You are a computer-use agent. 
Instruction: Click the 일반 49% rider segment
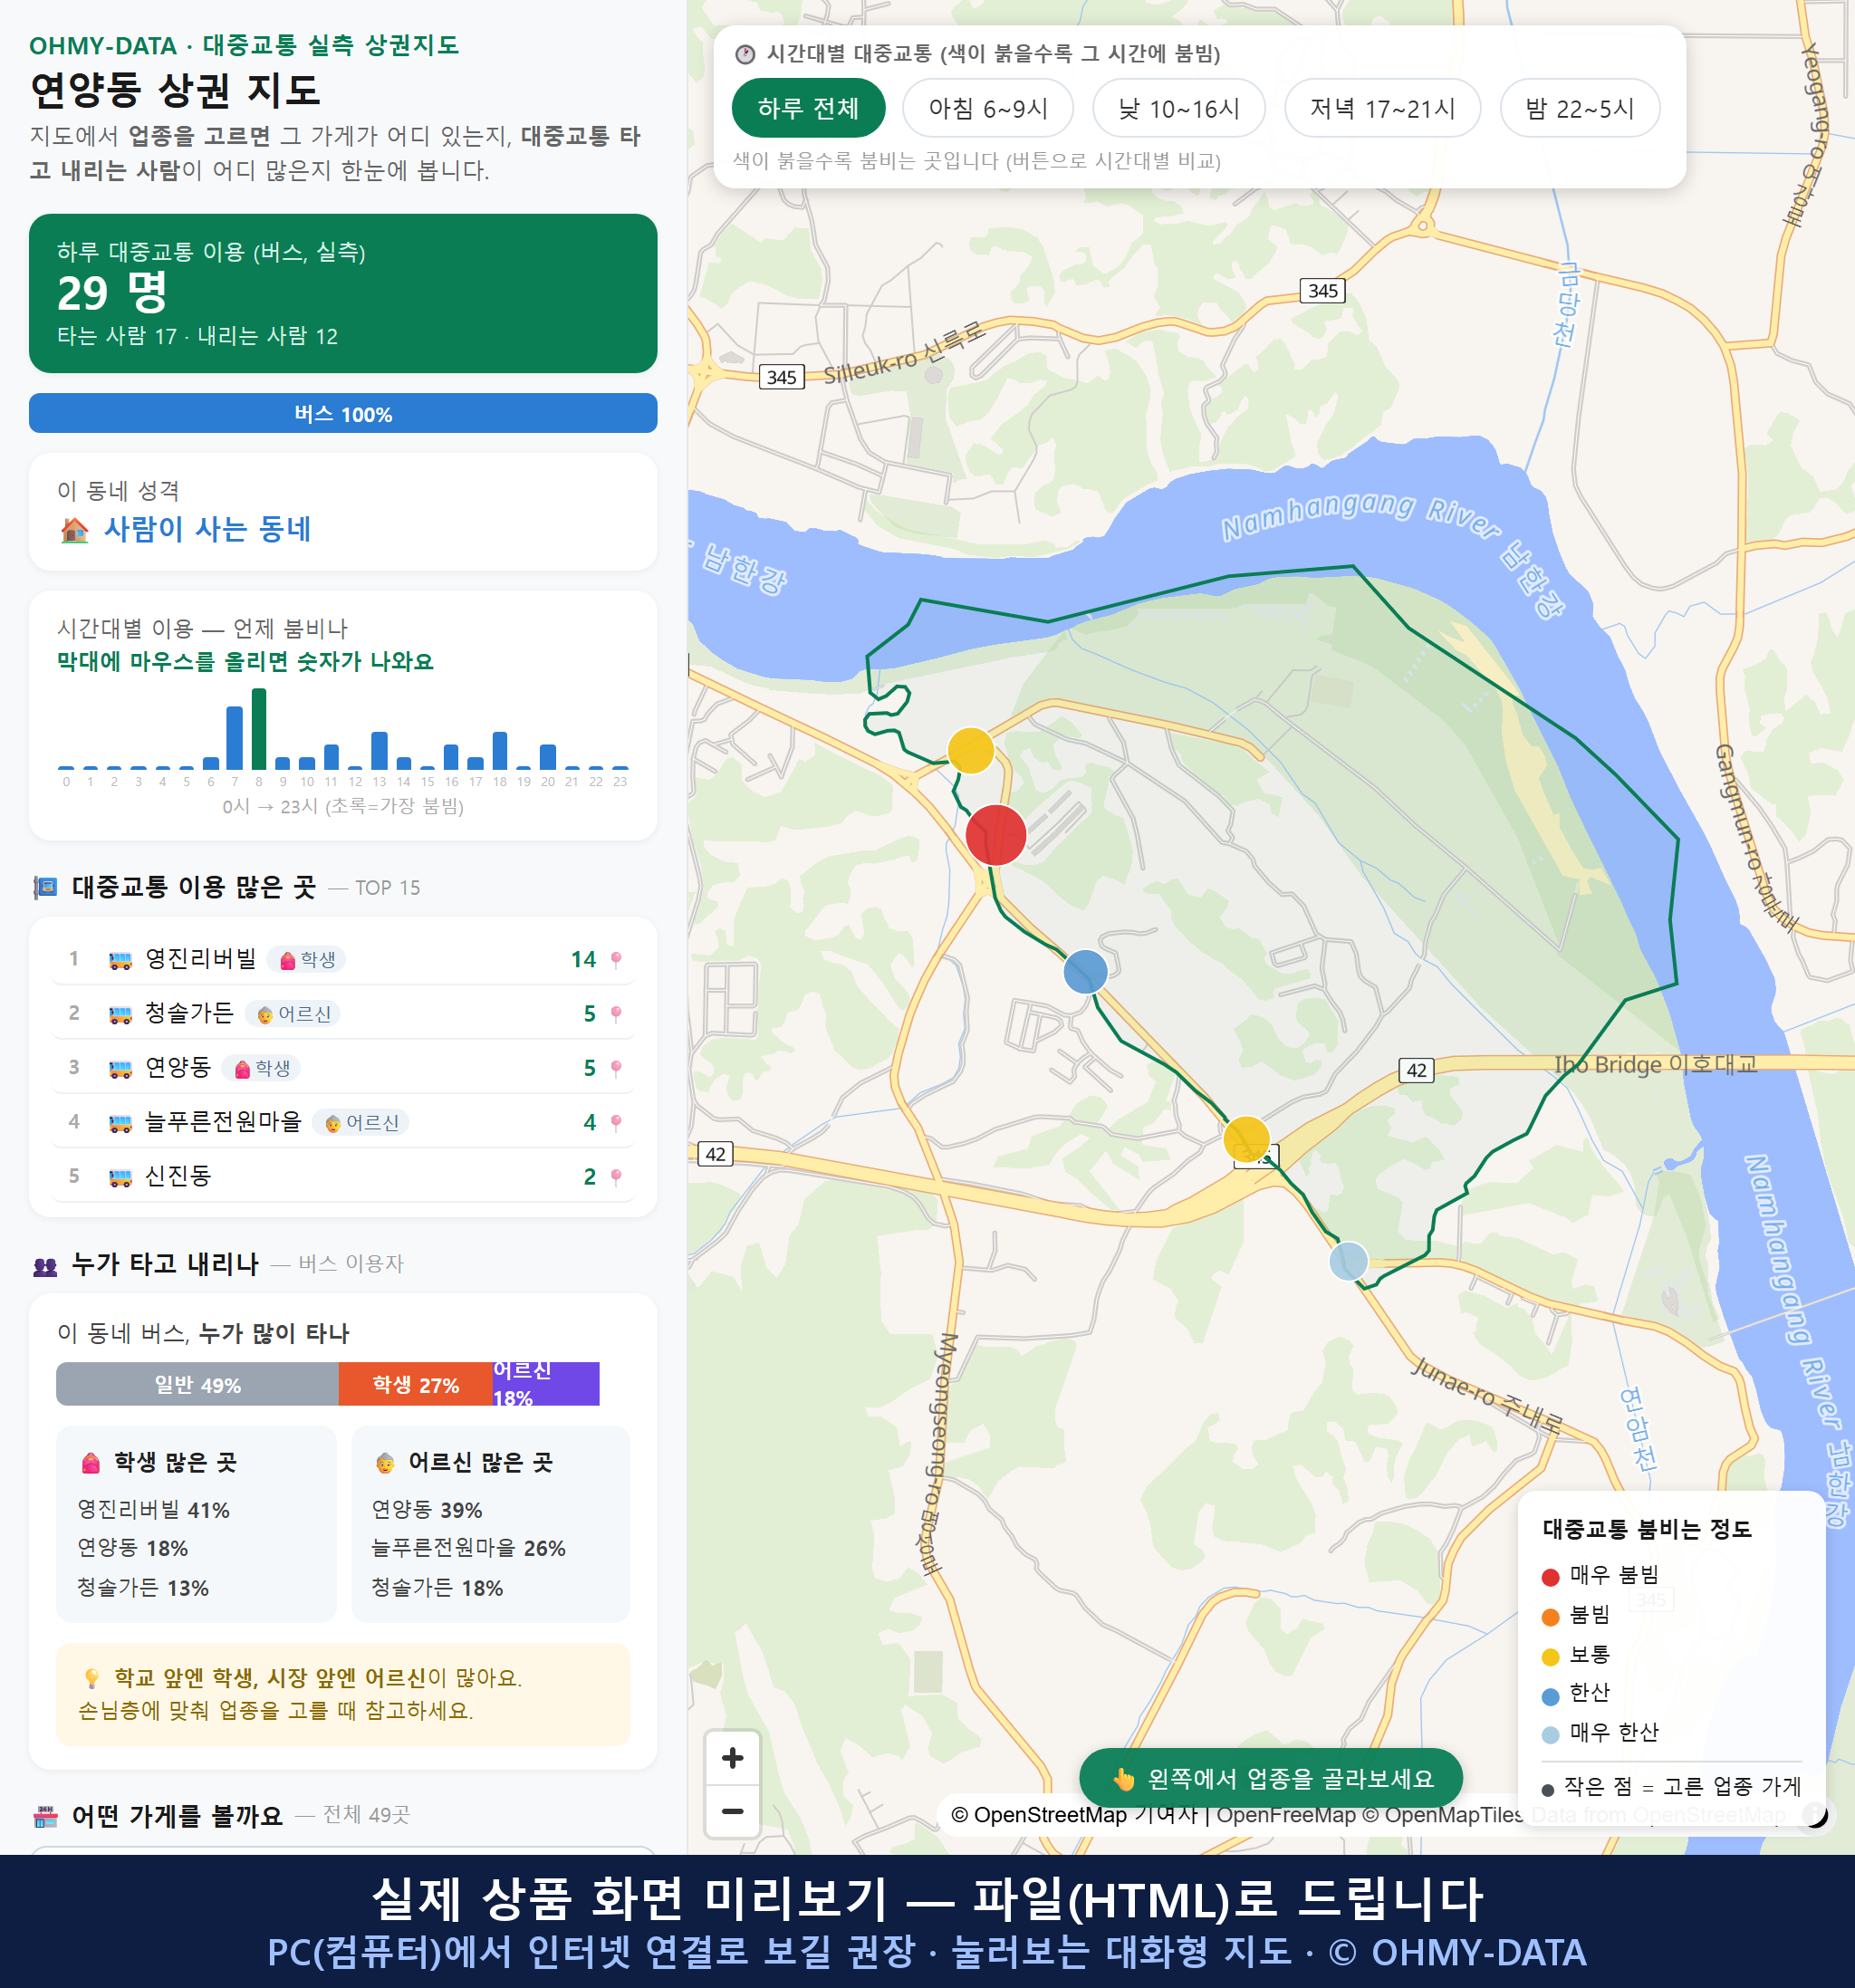click(x=197, y=1384)
